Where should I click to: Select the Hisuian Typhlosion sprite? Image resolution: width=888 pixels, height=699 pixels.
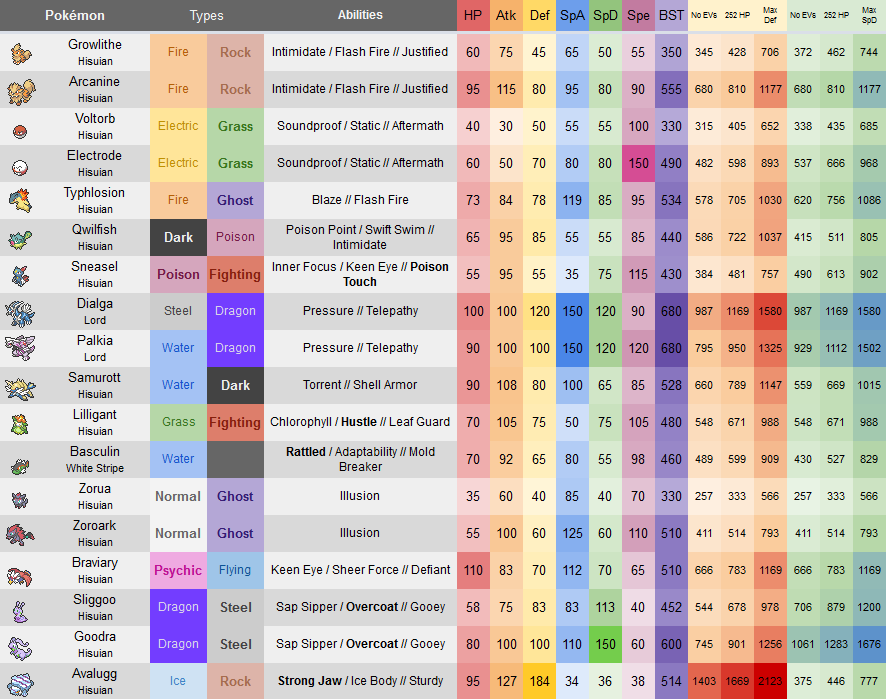(20, 201)
